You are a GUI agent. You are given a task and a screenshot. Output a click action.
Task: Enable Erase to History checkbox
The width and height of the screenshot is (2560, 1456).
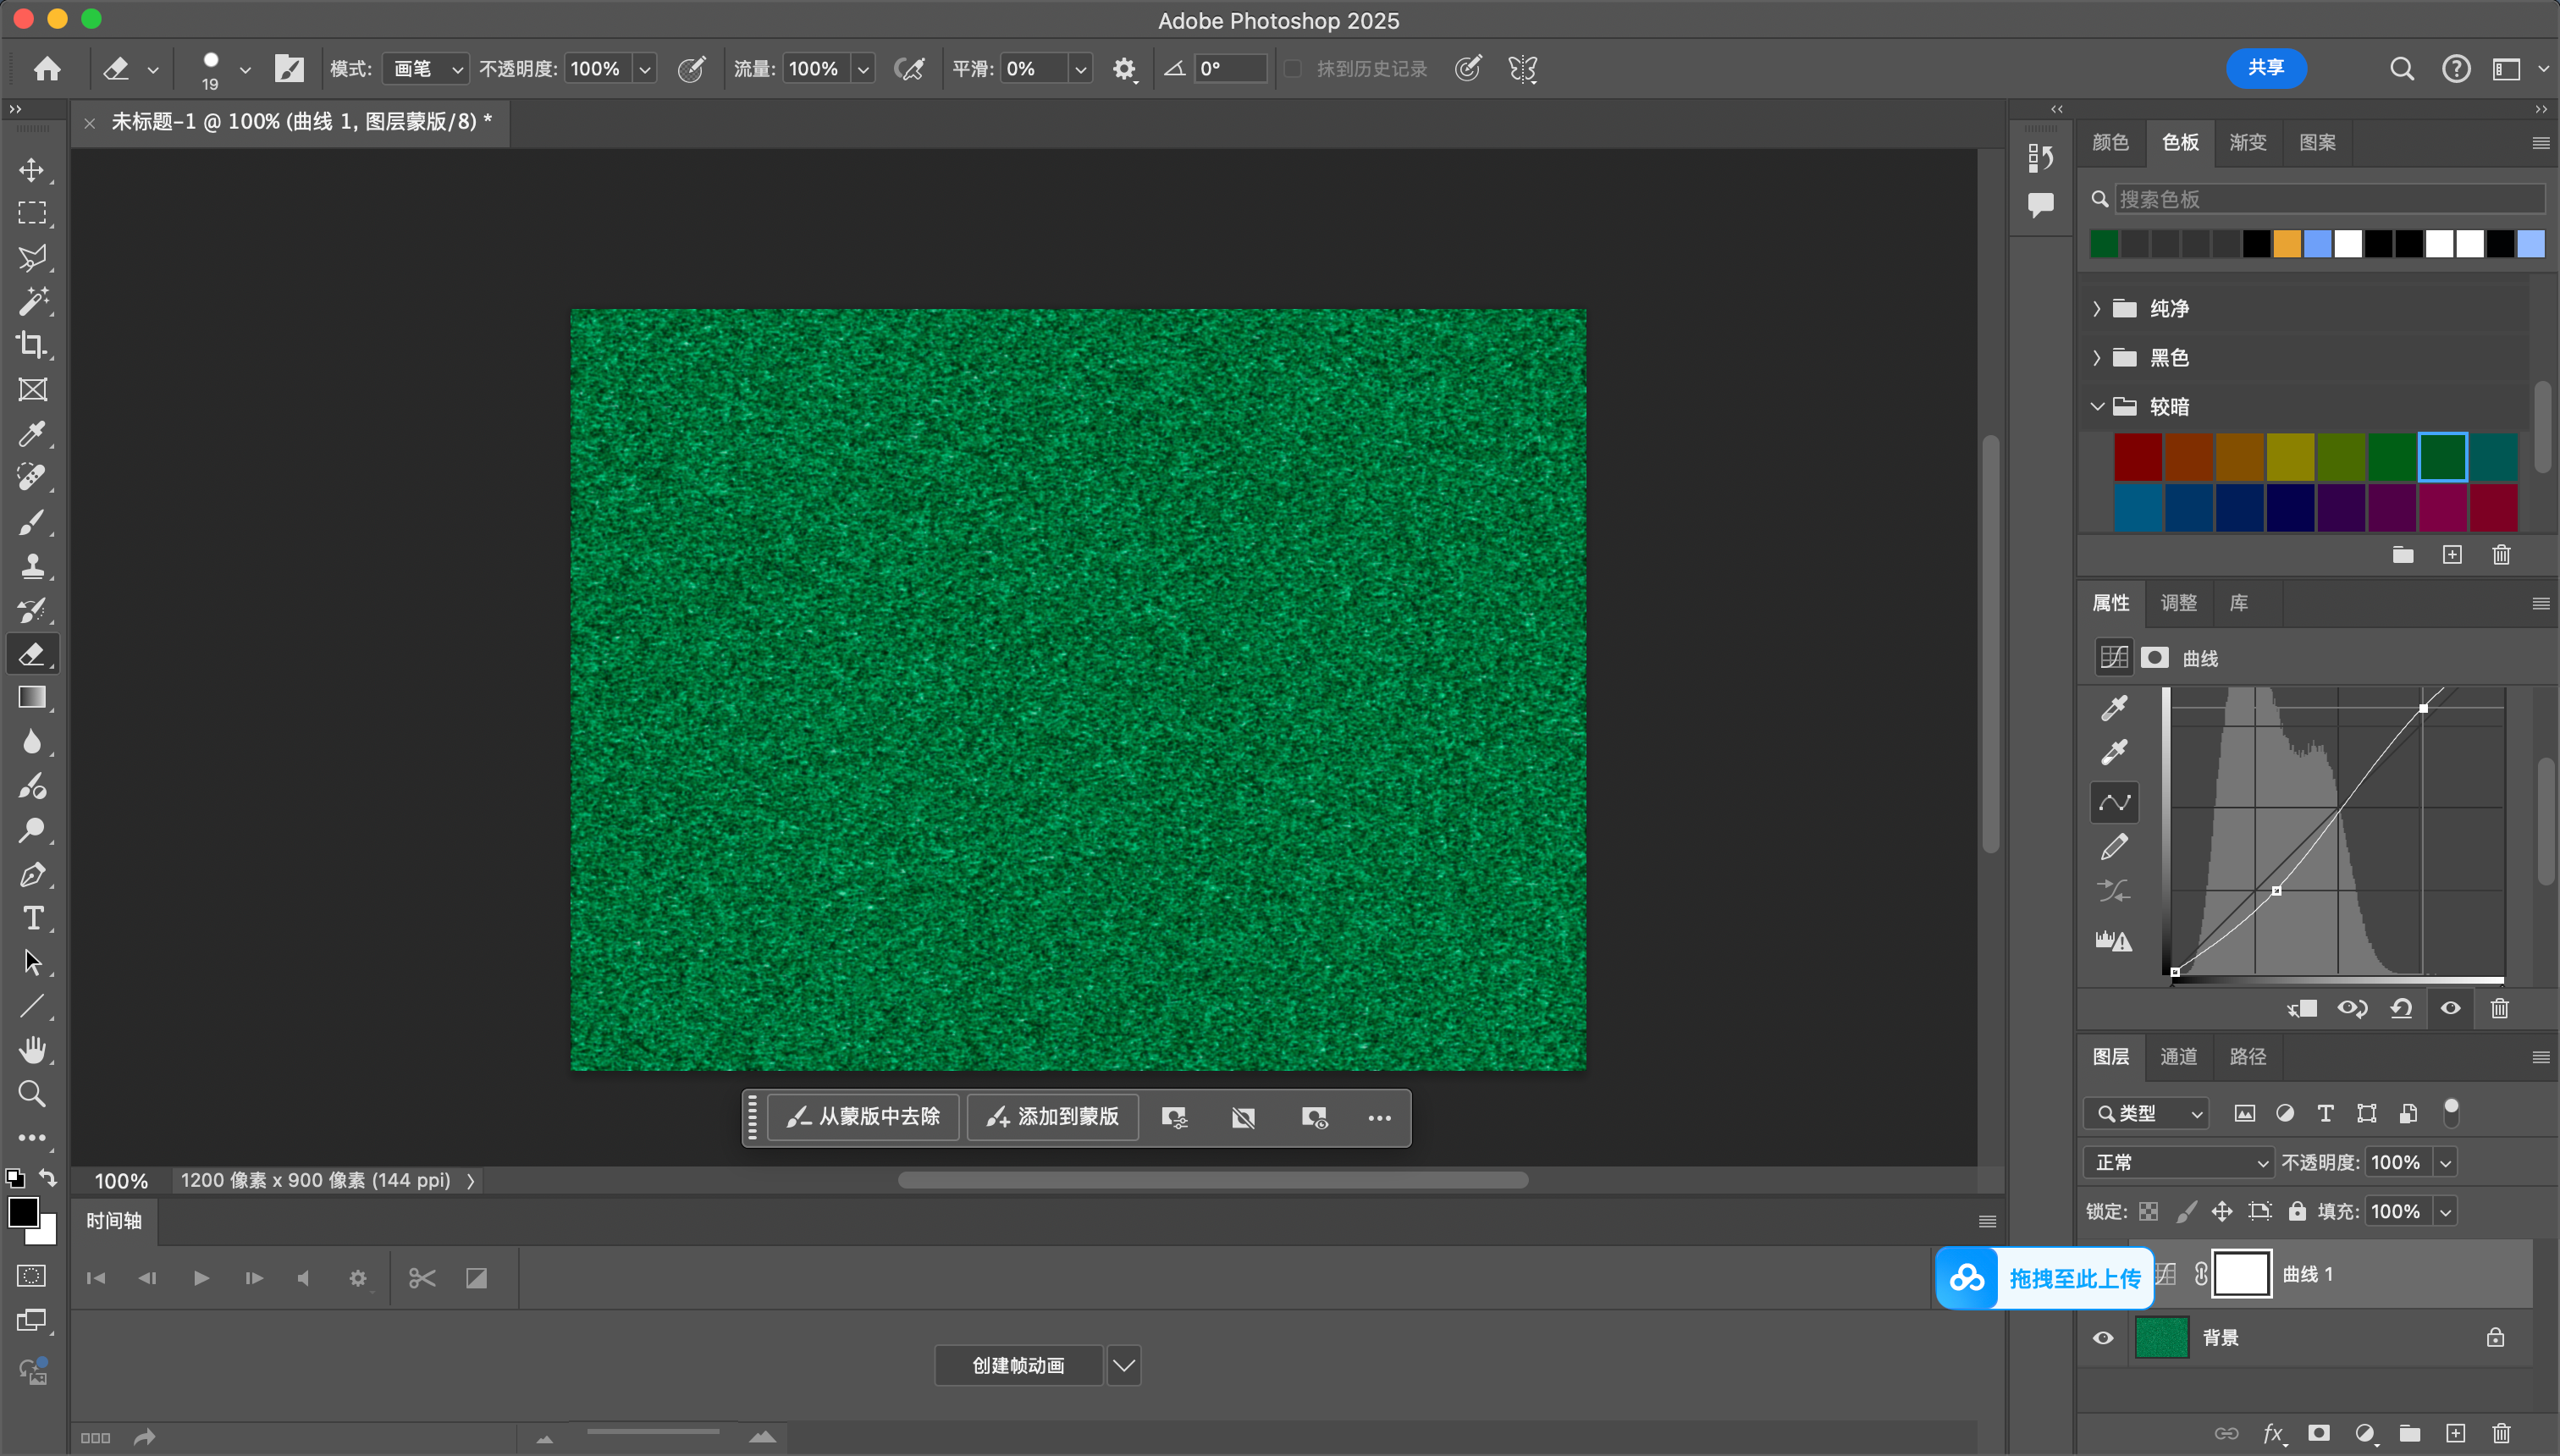(x=1292, y=68)
